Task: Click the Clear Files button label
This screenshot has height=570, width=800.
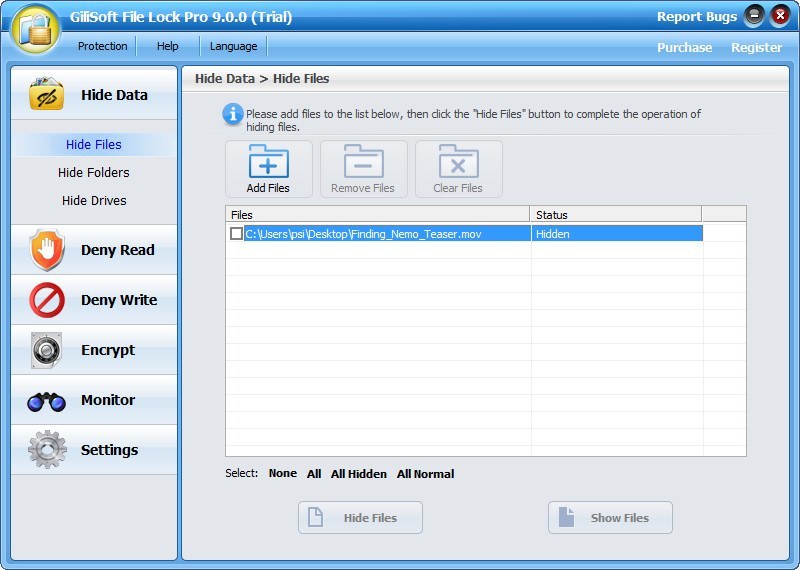Action: [x=458, y=188]
